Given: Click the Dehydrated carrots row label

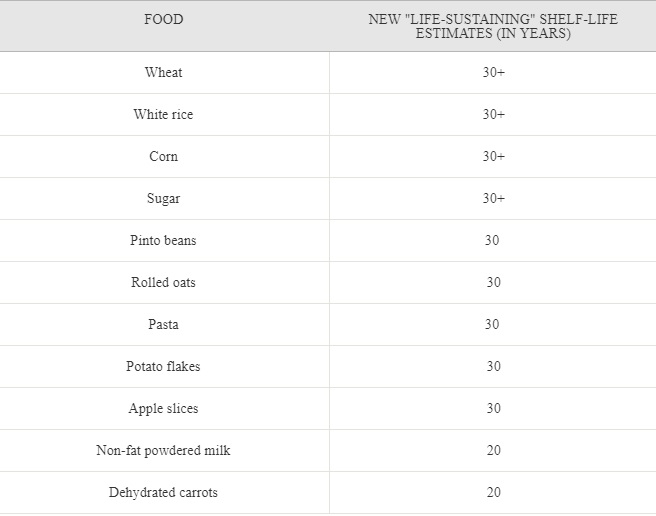Looking at the screenshot, I should point(163,493).
